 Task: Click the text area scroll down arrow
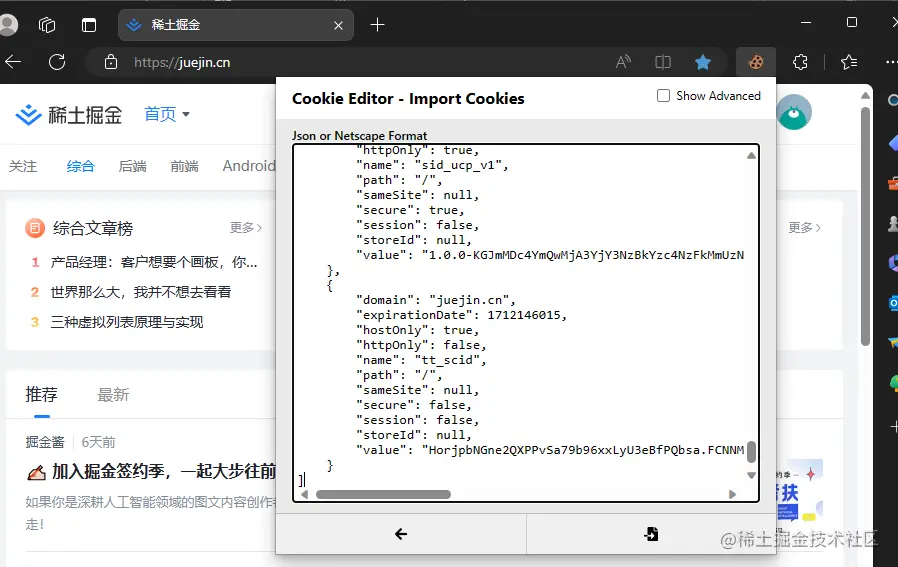[x=751, y=475]
